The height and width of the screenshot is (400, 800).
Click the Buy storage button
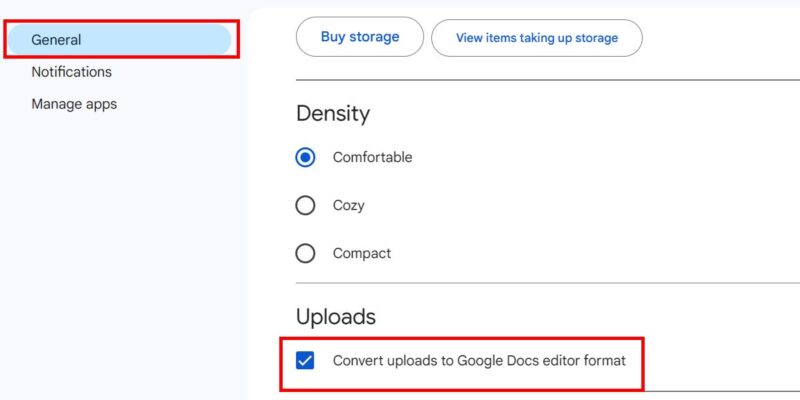(360, 38)
